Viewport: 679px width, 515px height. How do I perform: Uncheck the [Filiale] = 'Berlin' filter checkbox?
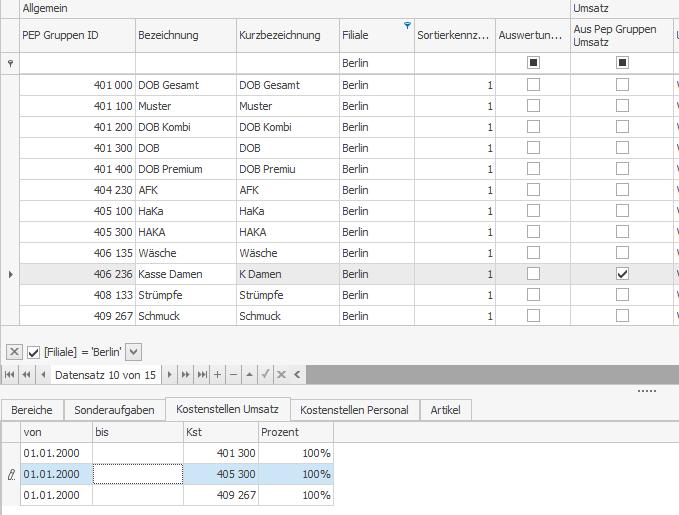[34, 351]
